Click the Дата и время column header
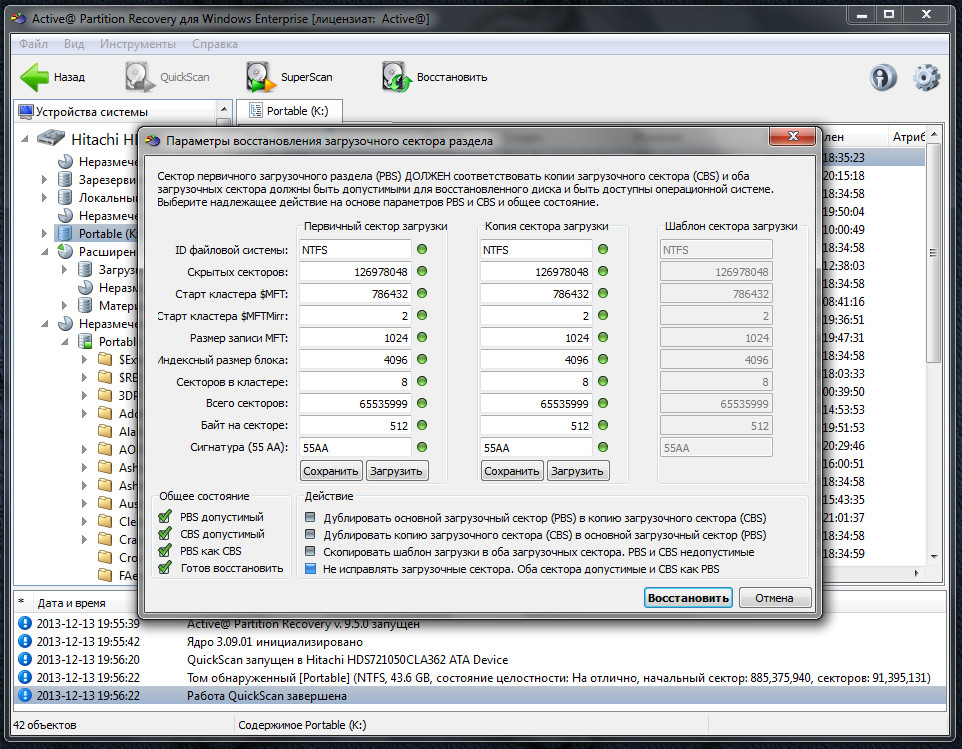This screenshot has height=749, width=962. point(71,603)
